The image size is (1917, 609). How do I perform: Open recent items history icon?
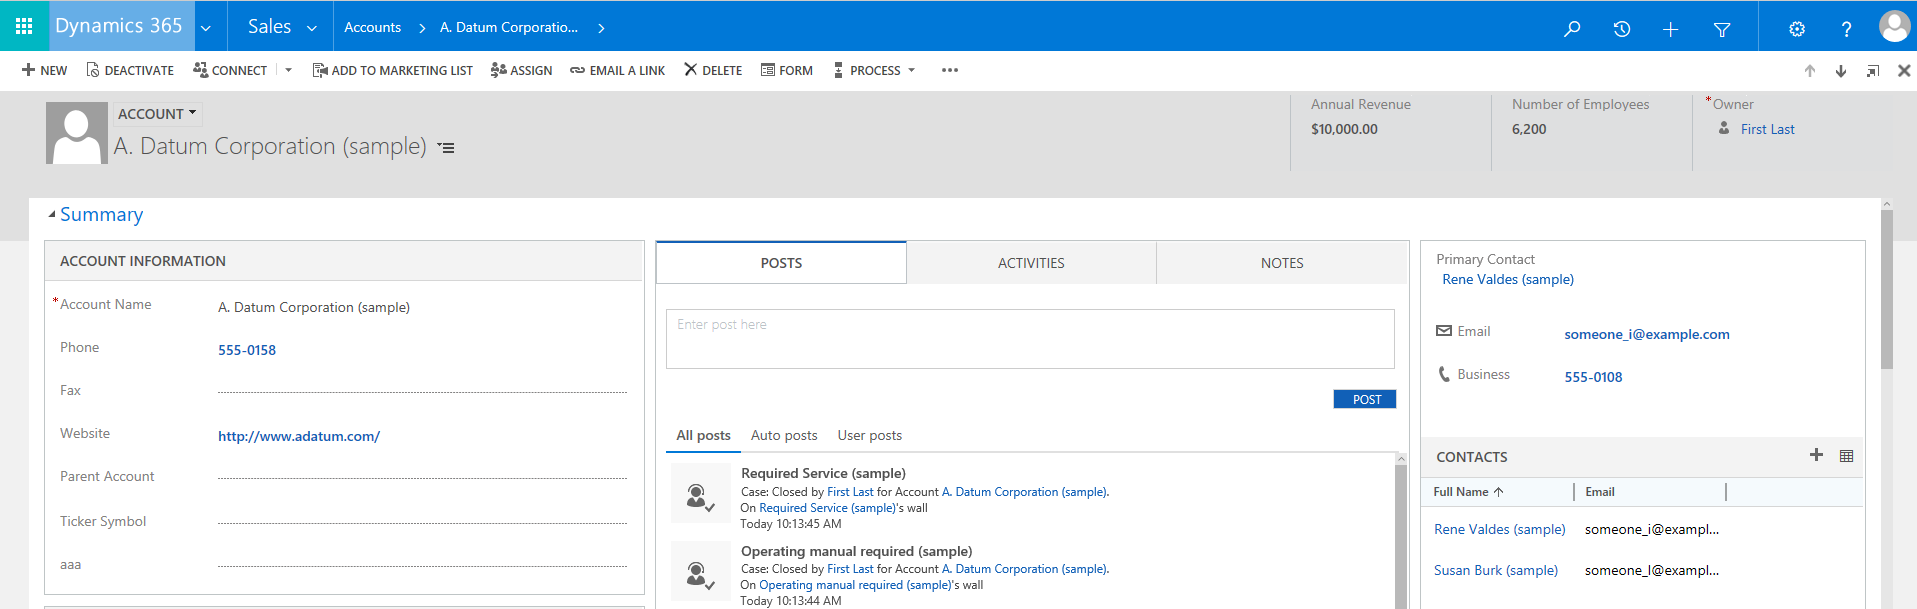pyautogui.click(x=1622, y=29)
